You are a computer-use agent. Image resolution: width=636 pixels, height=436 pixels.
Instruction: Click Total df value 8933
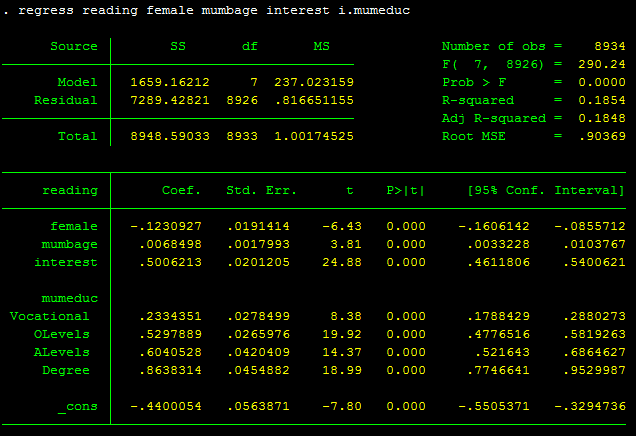pos(242,136)
